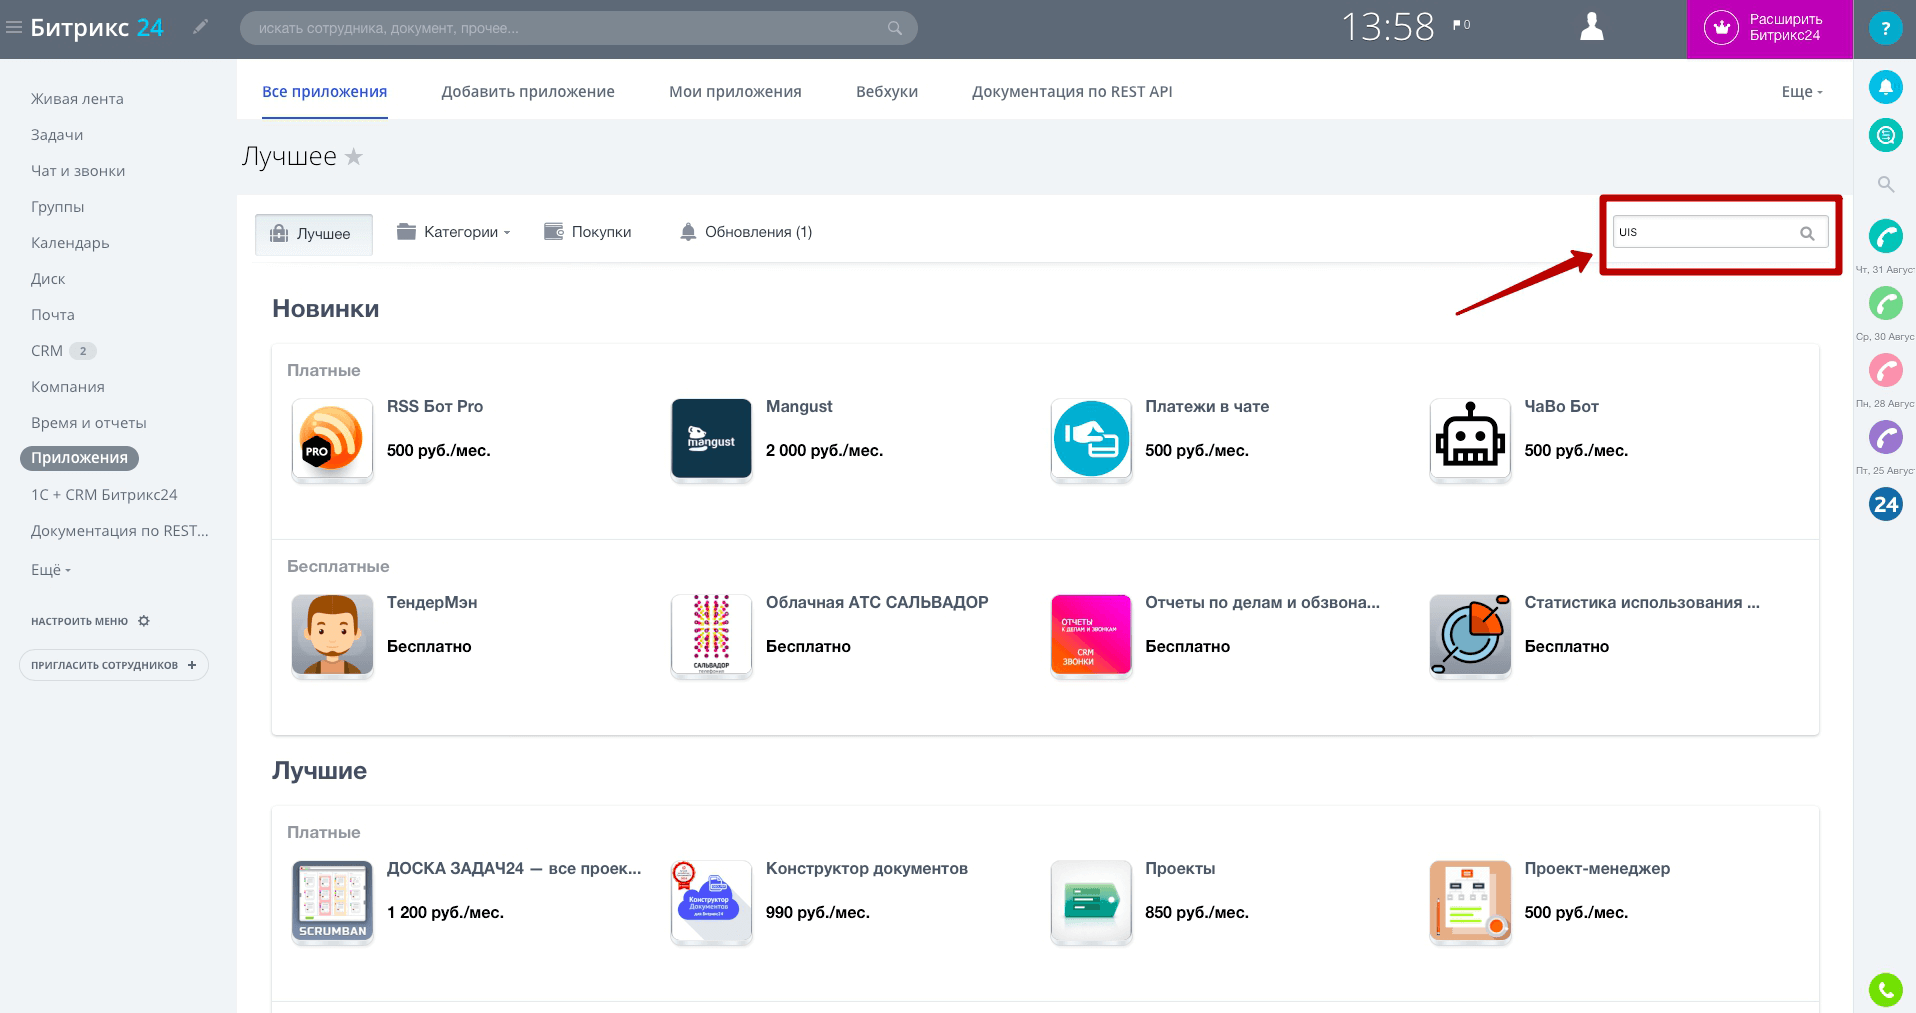
Task: Open the Проект-менеджер app icon
Action: point(1470,901)
